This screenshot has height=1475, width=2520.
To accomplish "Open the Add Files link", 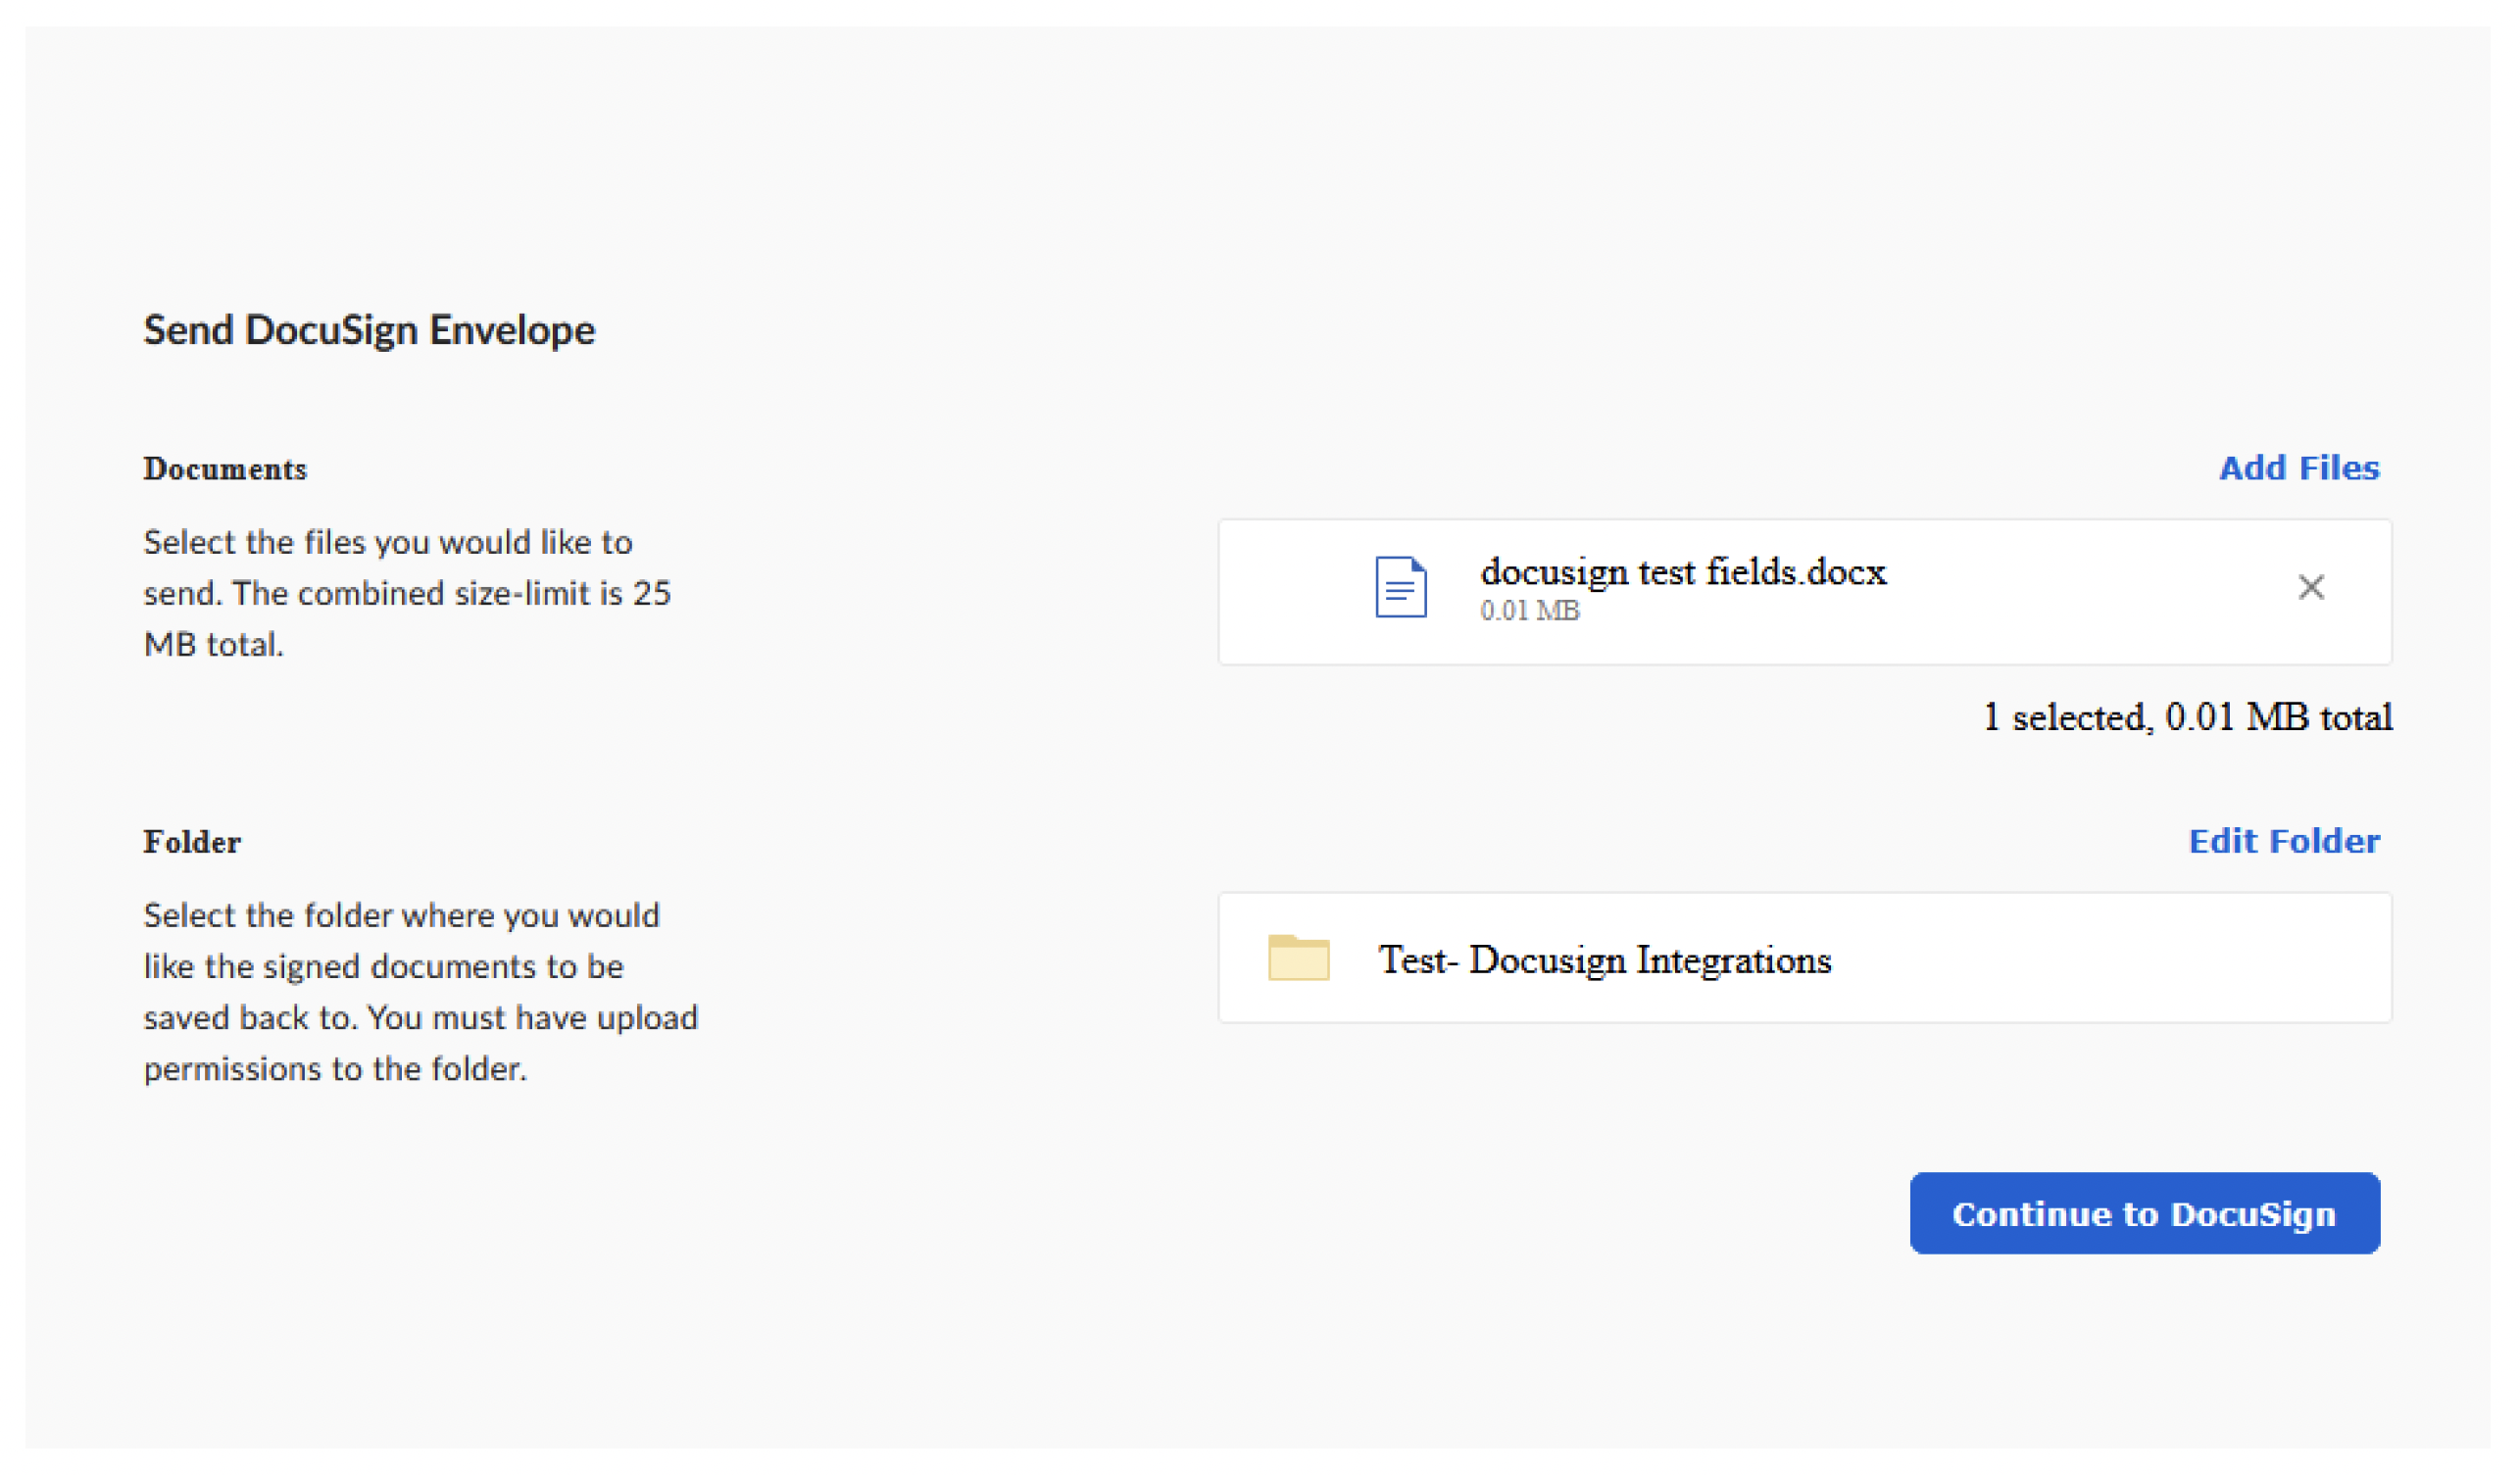I will (2299, 468).
